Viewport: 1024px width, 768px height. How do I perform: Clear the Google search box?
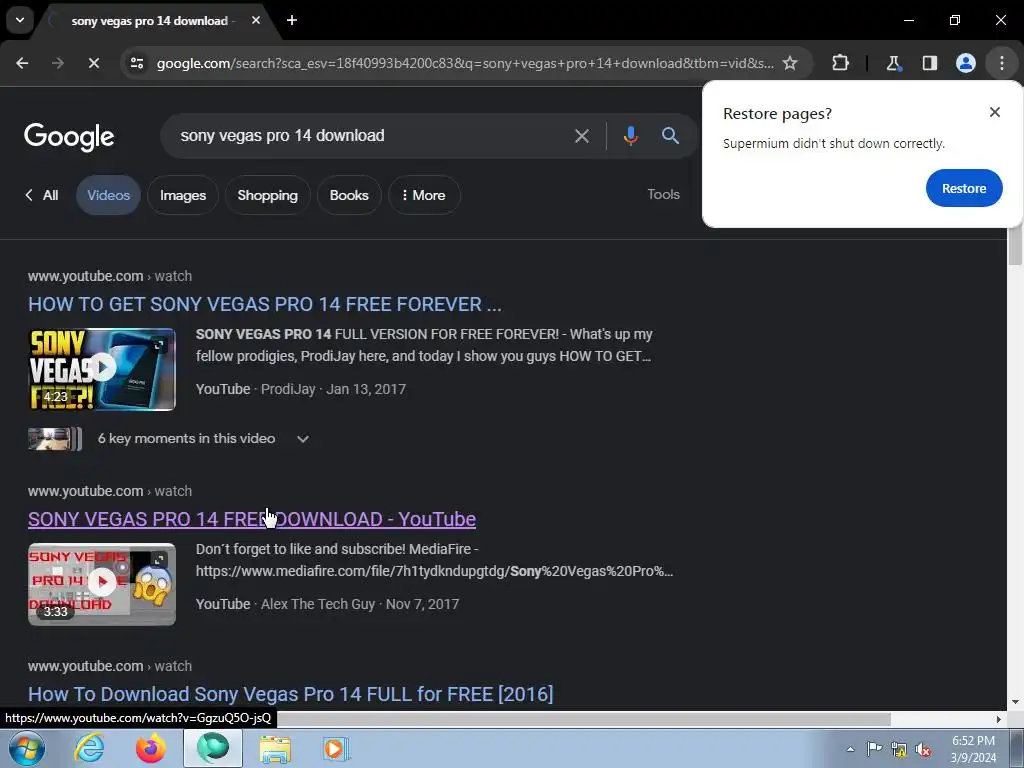(581, 136)
